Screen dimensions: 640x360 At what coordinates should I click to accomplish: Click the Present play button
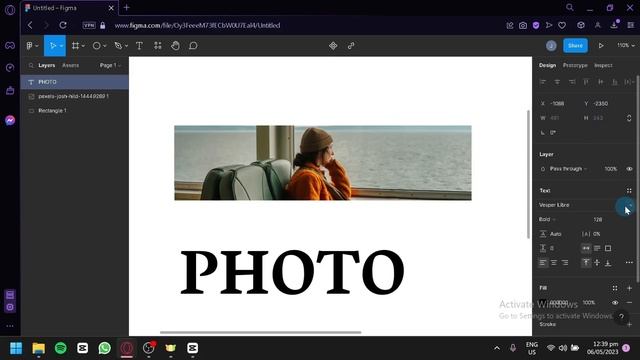[601, 46]
